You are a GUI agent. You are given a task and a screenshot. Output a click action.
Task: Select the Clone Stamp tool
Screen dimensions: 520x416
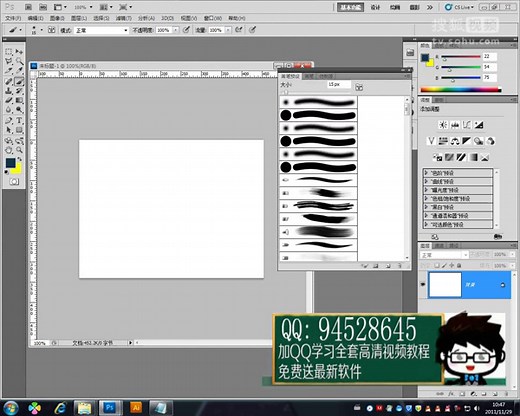point(9,91)
